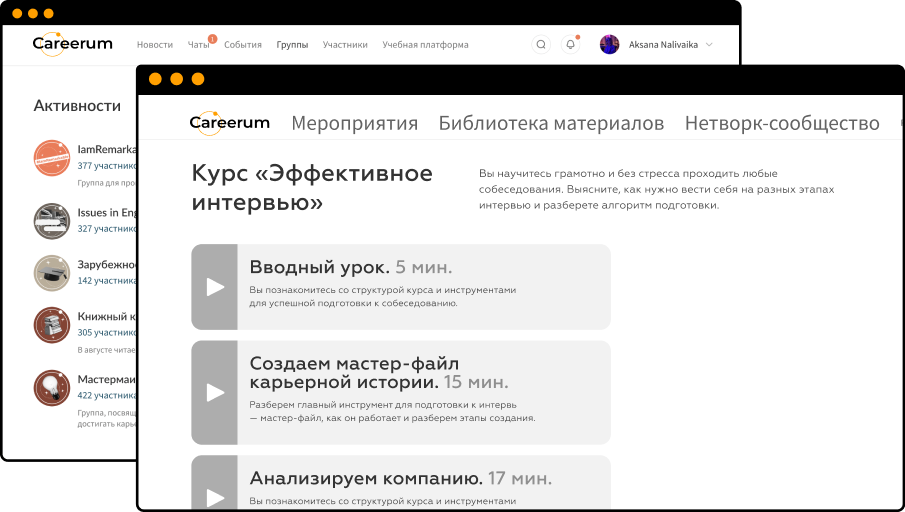
Task: Expand the user menu chevron
Action: click(709, 45)
